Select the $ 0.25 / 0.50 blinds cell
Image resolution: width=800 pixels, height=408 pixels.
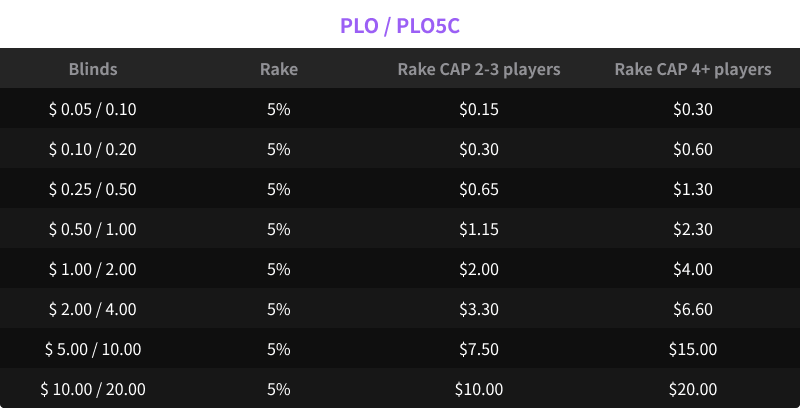coord(93,189)
